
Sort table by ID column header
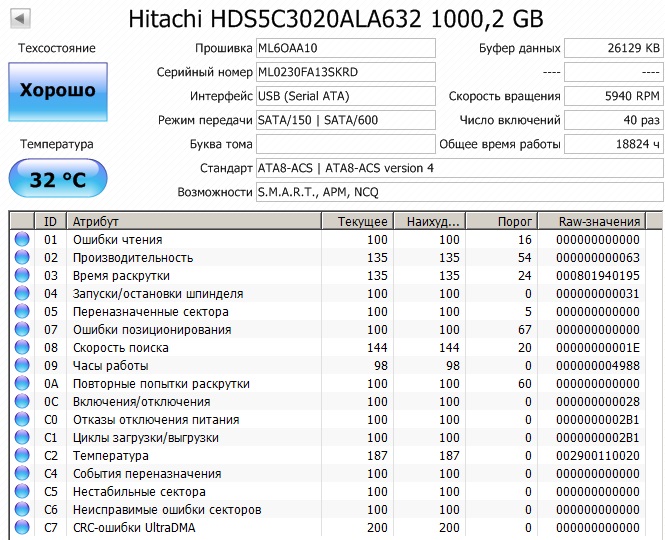(x=50, y=221)
